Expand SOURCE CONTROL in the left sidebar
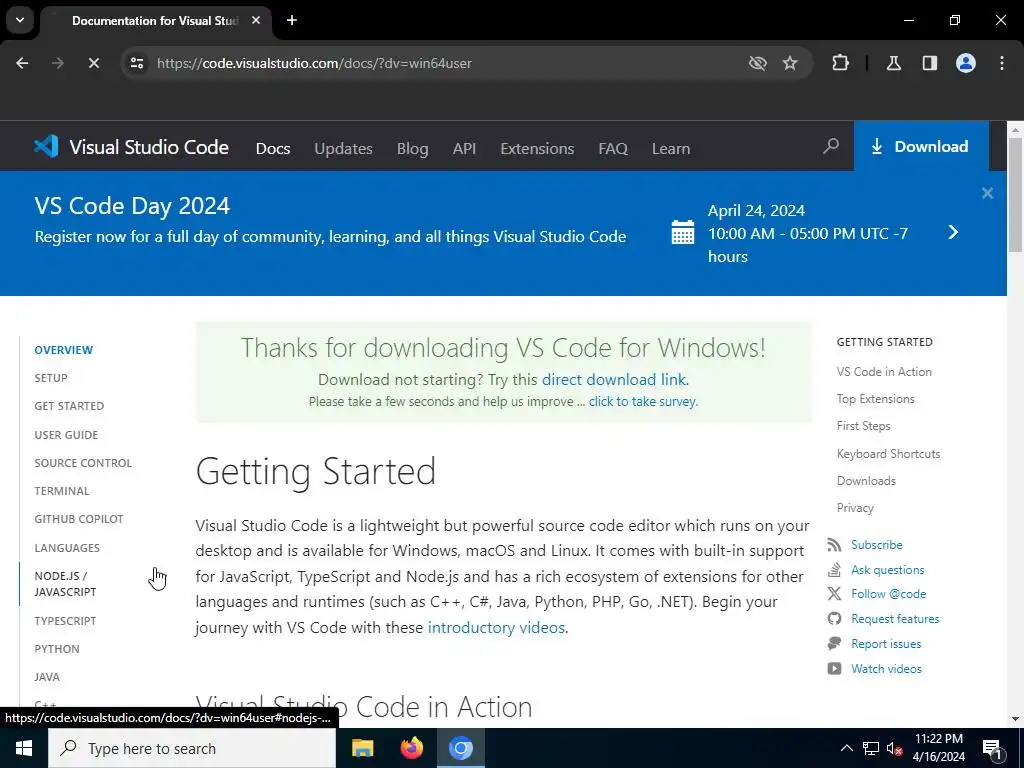This screenshot has height=768, width=1024. click(x=84, y=463)
